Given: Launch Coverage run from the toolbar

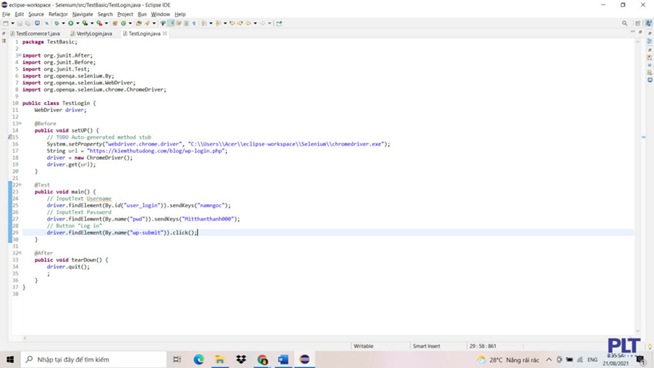Looking at the screenshot, I should point(85,23).
